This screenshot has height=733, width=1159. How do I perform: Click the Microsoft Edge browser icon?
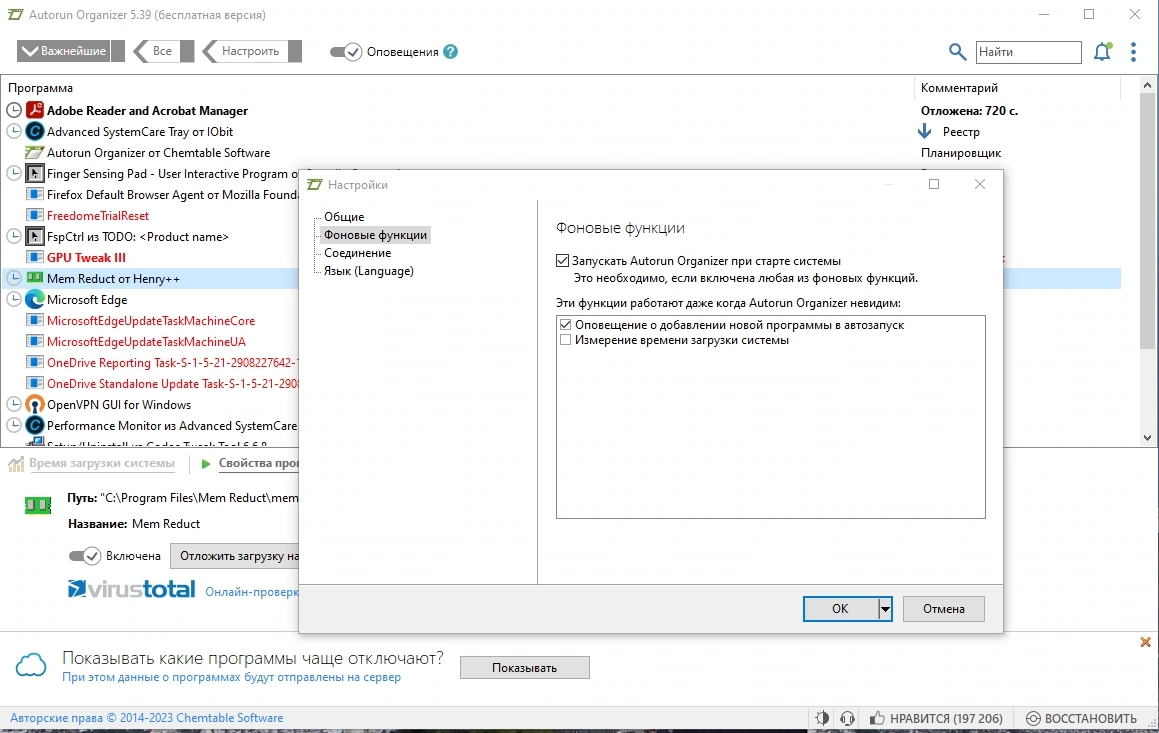point(35,299)
